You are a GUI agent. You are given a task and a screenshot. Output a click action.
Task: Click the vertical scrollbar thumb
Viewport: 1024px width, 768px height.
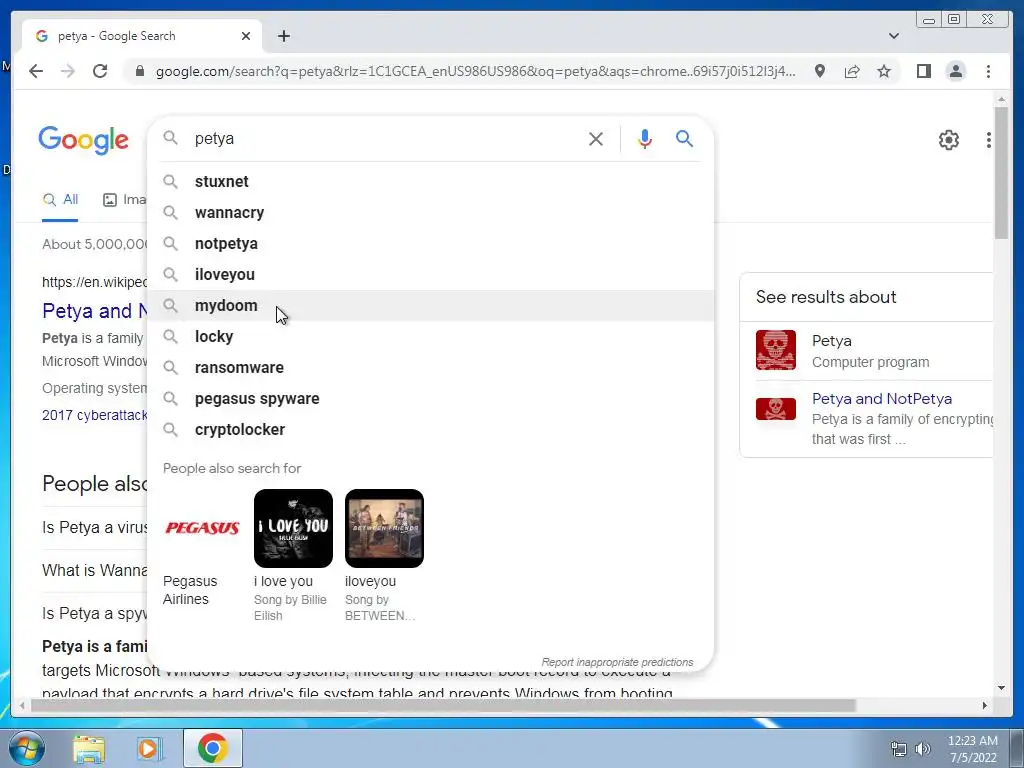click(x=1001, y=173)
